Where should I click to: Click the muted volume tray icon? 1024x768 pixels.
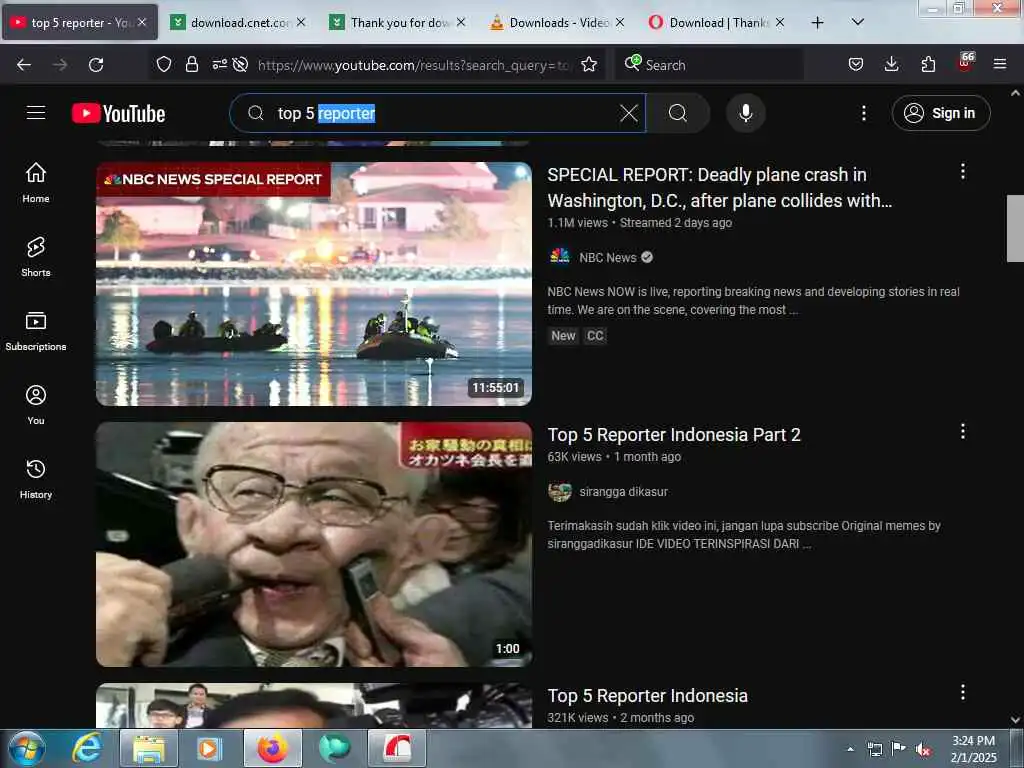923,749
